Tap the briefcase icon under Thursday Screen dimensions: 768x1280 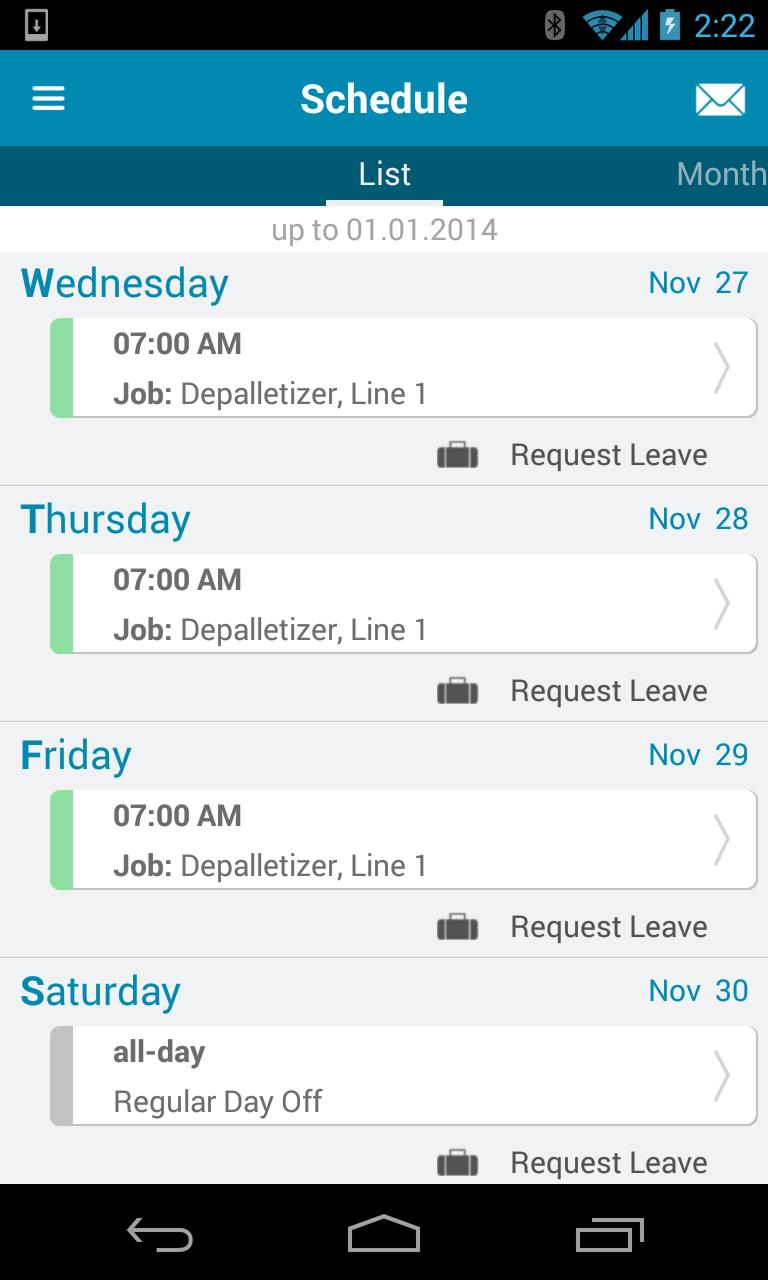pos(458,692)
